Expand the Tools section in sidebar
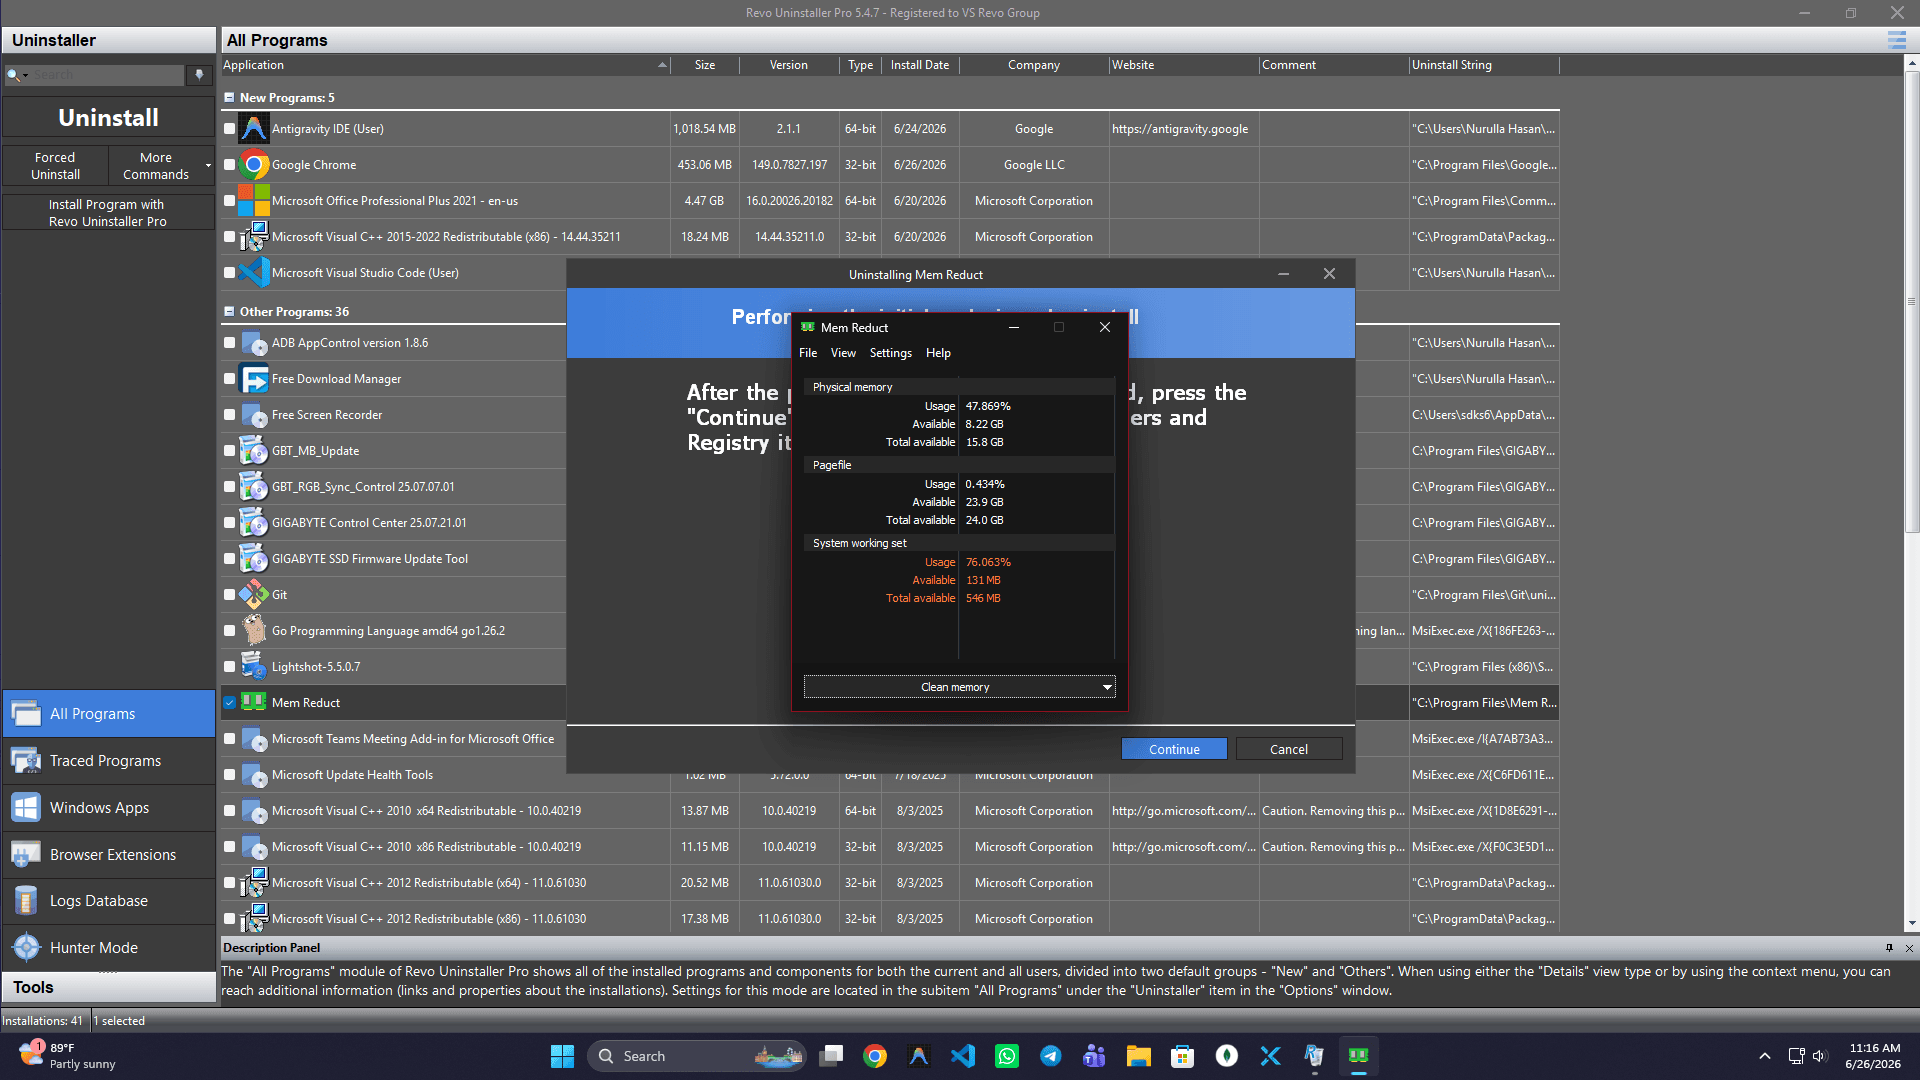The image size is (1920, 1080). point(108,987)
